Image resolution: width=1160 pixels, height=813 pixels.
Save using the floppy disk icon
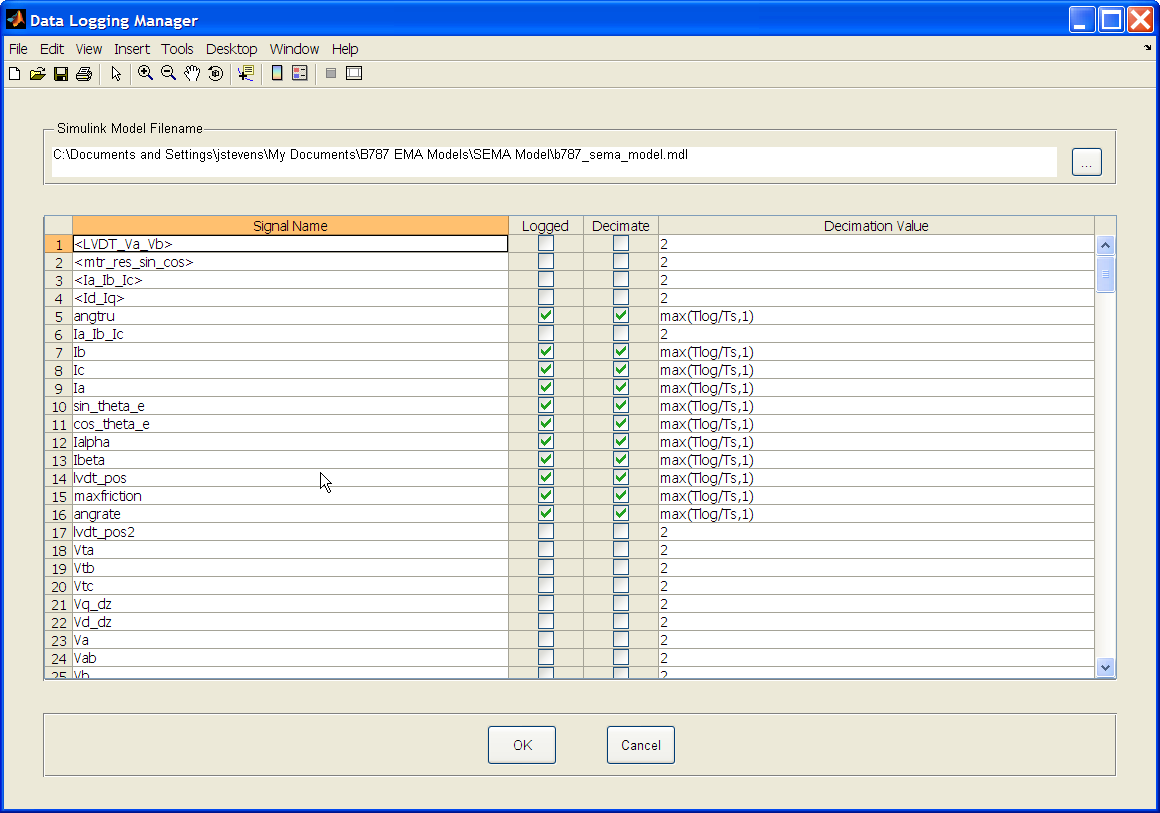pyautogui.click(x=61, y=73)
